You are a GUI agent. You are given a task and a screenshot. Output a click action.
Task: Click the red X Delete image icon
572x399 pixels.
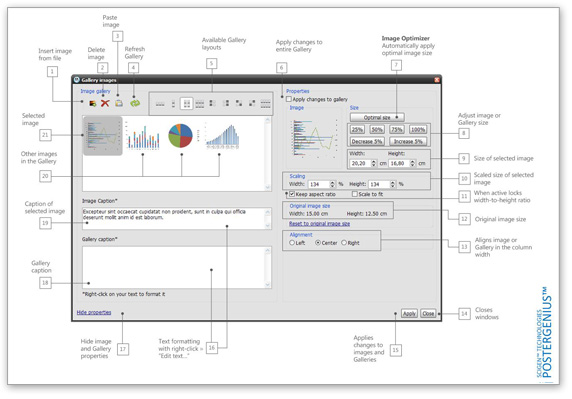tap(105, 103)
